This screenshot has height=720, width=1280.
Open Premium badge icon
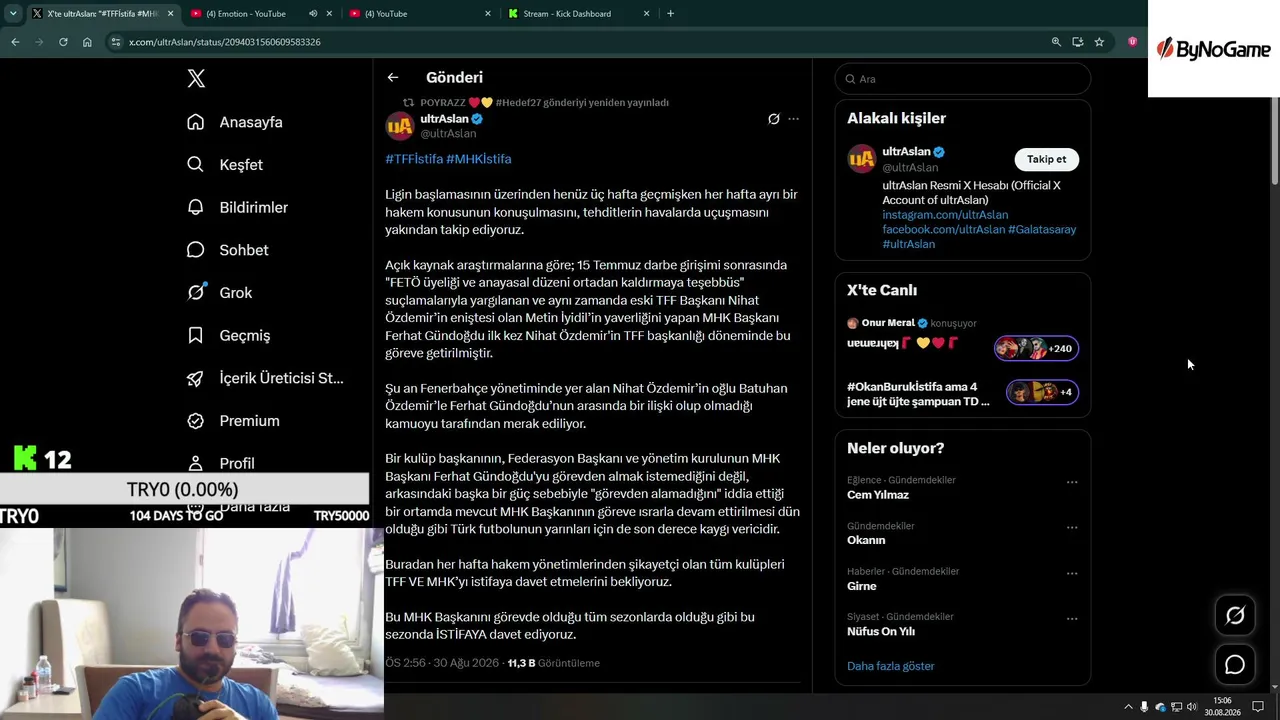pyautogui.click(x=195, y=421)
